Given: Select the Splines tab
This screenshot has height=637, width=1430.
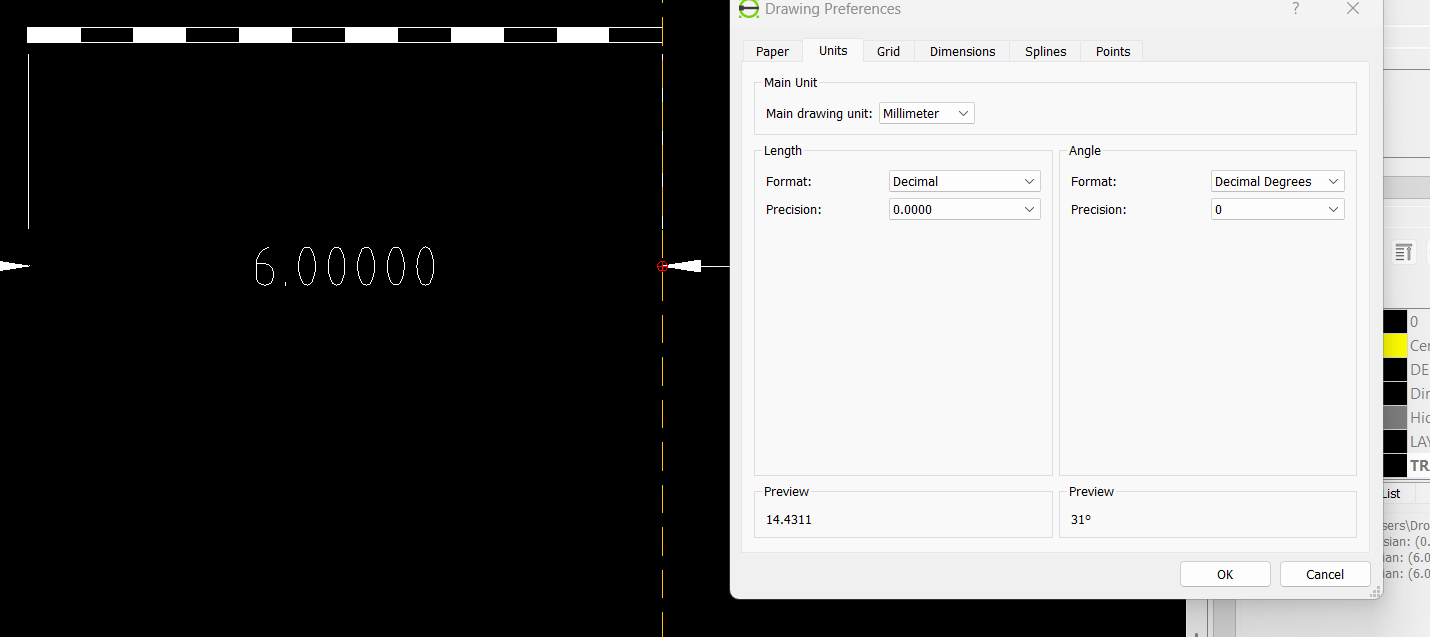Looking at the screenshot, I should tap(1045, 52).
